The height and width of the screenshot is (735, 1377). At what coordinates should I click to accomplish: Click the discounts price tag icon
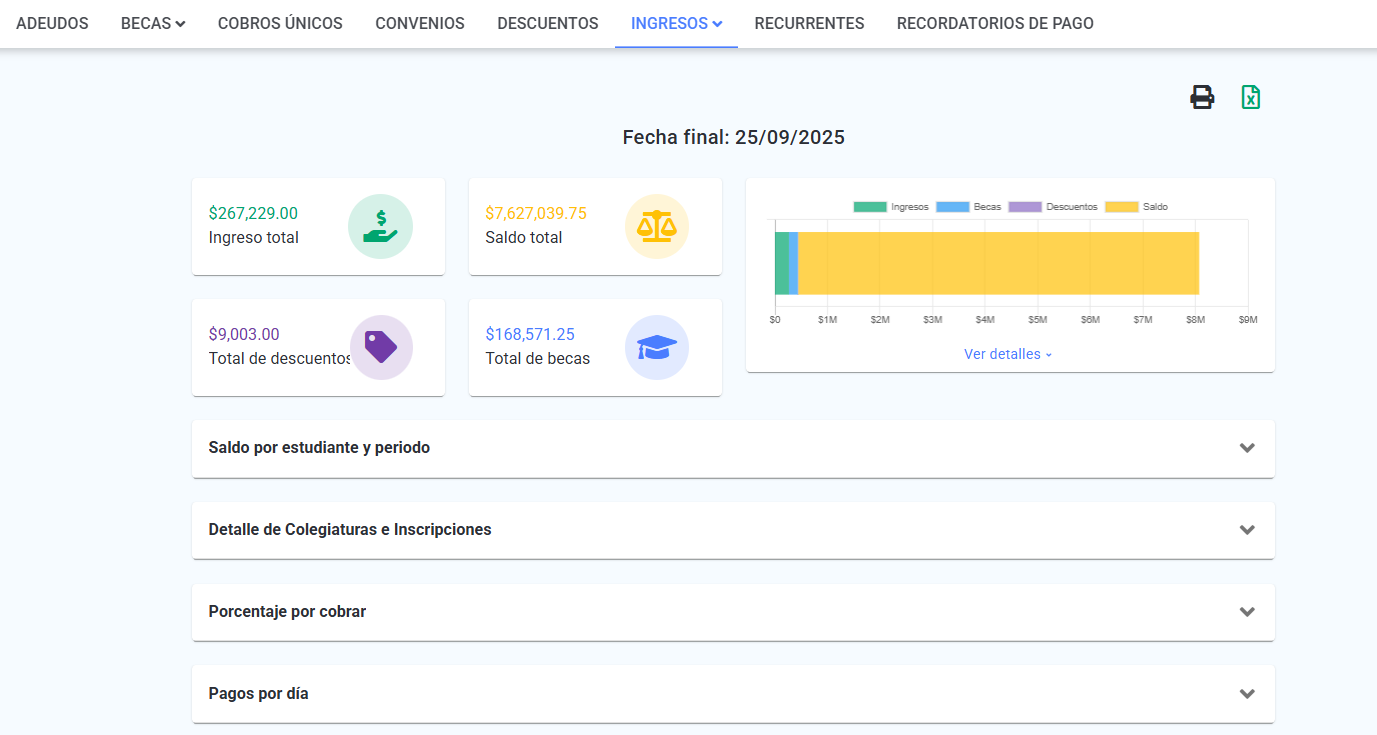click(380, 347)
